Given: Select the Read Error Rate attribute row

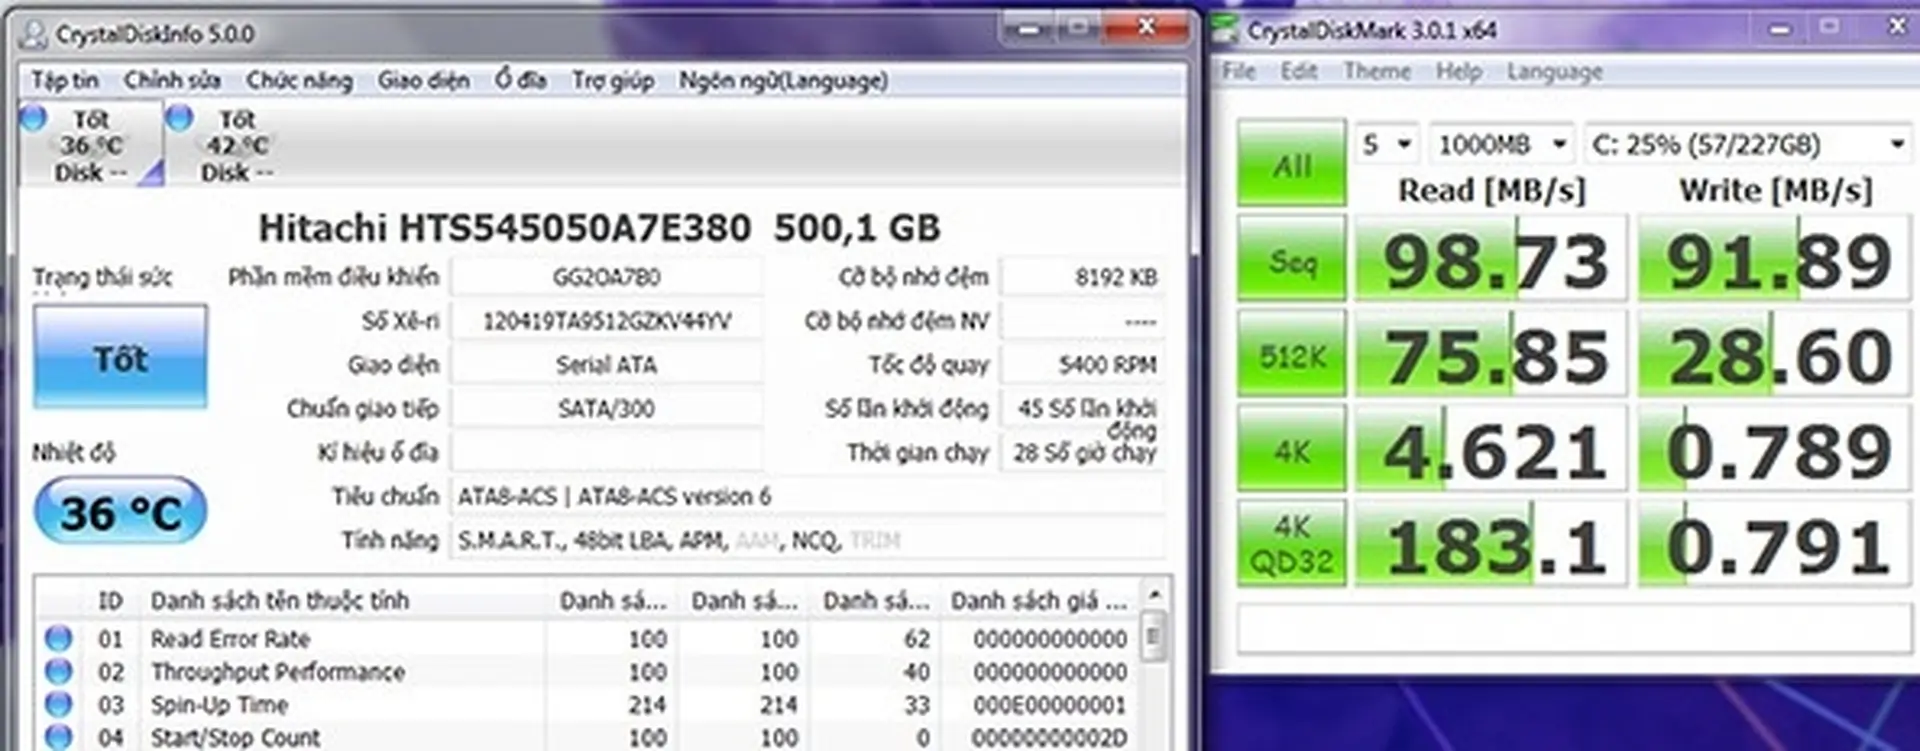Looking at the screenshot, I should (x=588, y=638).
